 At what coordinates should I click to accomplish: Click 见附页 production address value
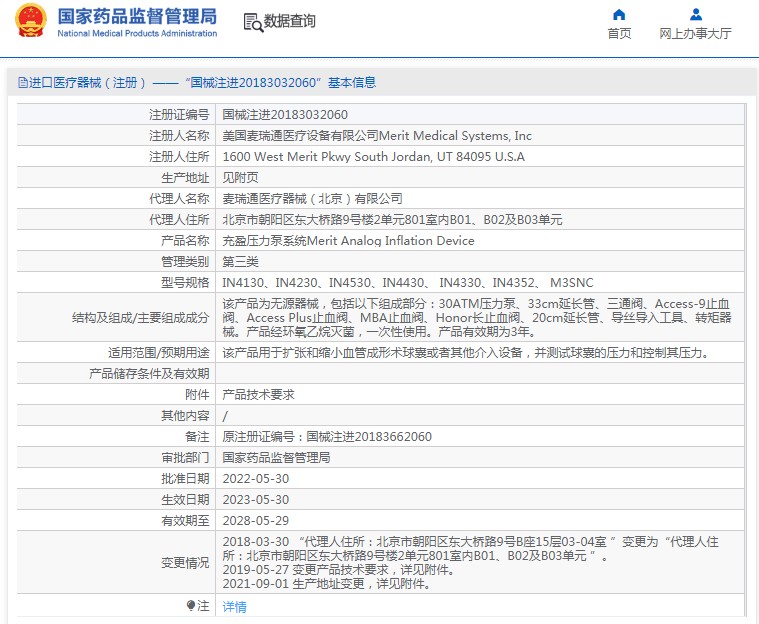tap(240, 178)
